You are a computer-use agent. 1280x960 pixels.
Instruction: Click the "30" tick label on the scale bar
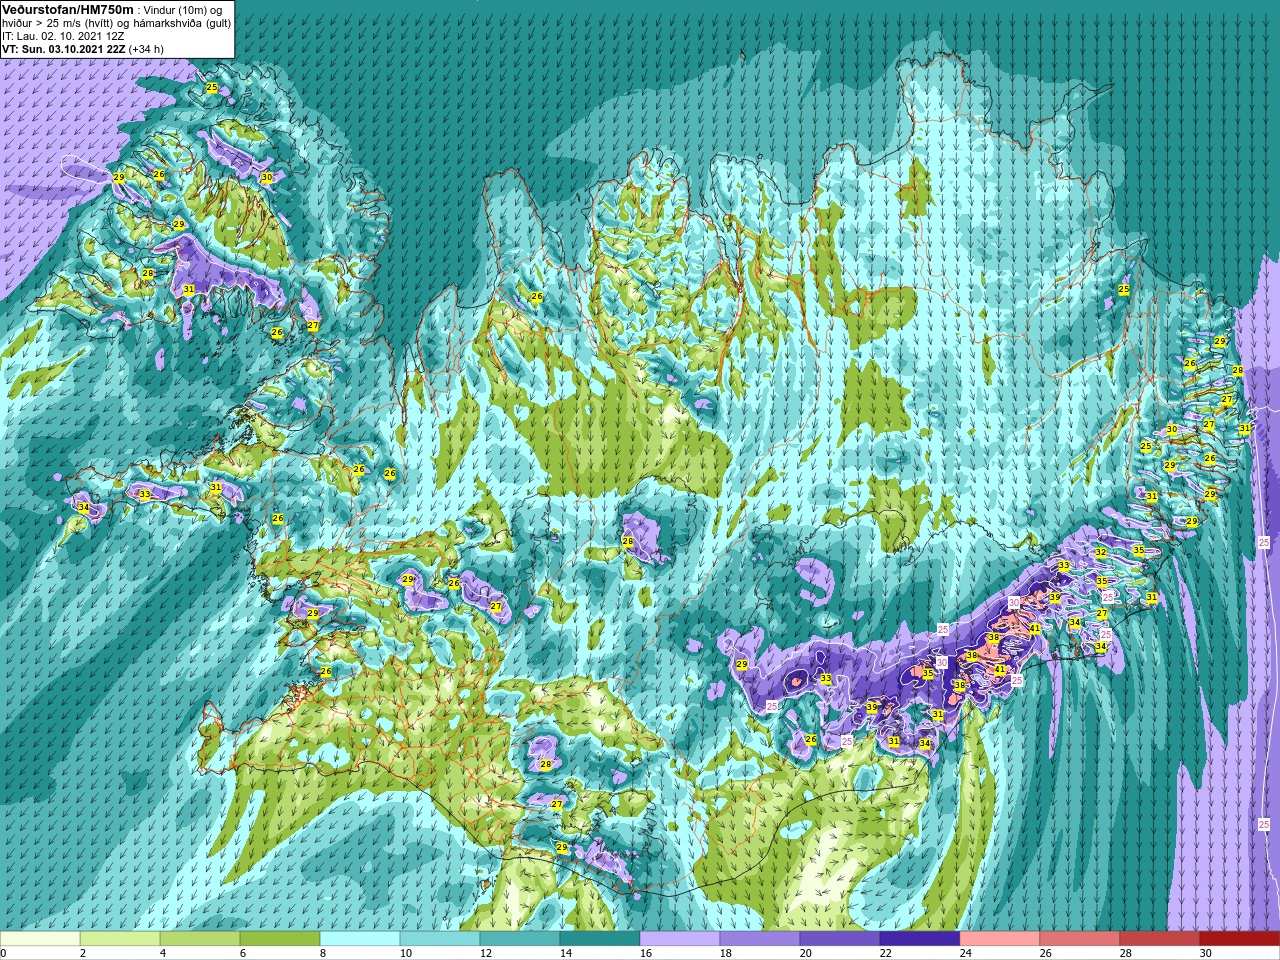coord(1204,953)
